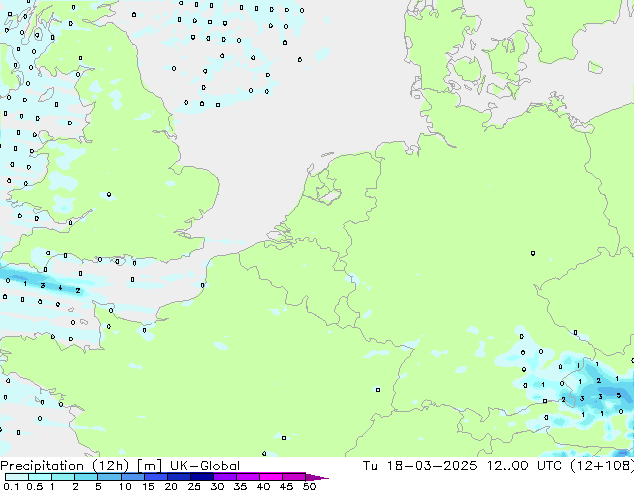Screen dimensions: 634x490
Task: Select the 20–25 dark blue legend swatch
Action: 178,477
